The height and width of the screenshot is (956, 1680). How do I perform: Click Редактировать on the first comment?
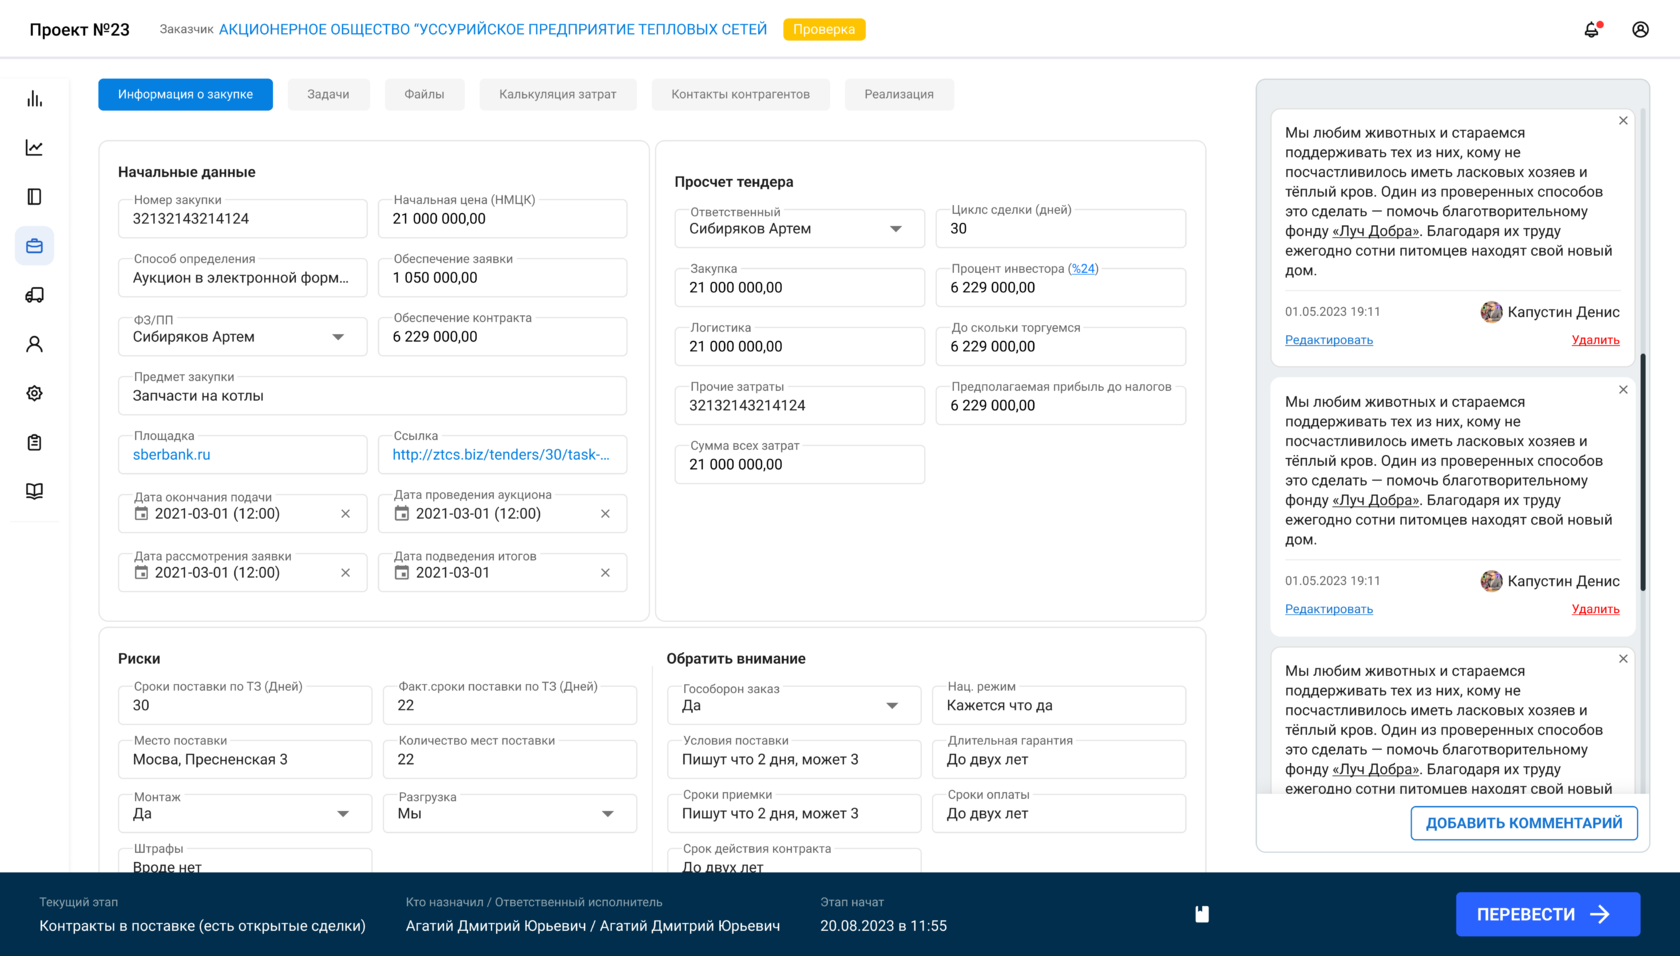(1329, 340)
